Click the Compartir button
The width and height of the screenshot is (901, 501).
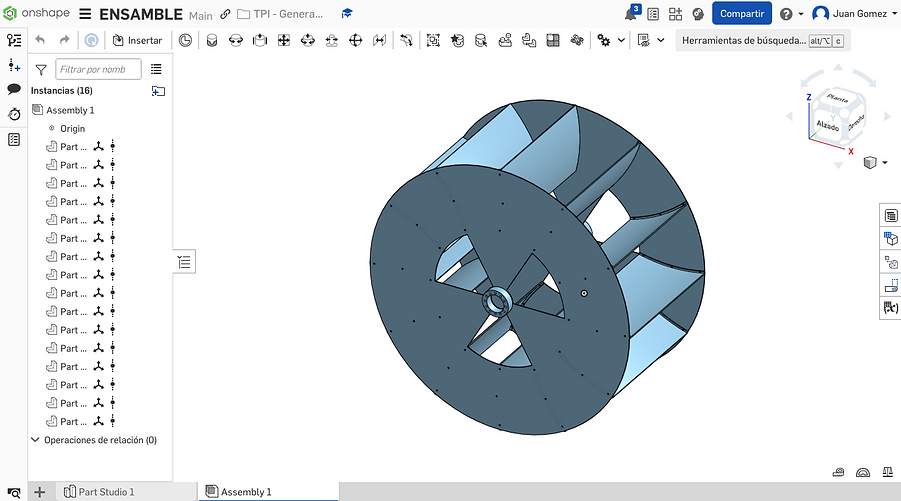coord(742,13)
